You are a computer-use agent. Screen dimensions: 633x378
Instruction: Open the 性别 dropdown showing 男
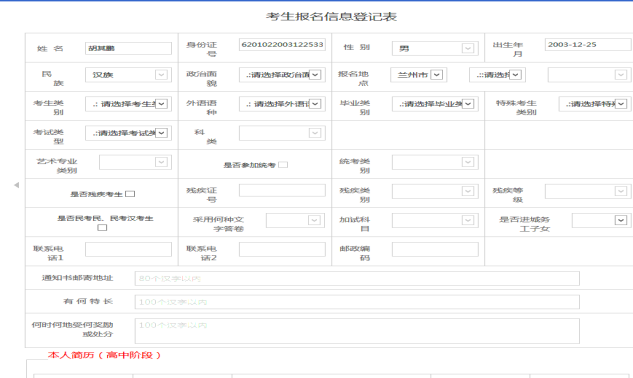coord(435,48)
